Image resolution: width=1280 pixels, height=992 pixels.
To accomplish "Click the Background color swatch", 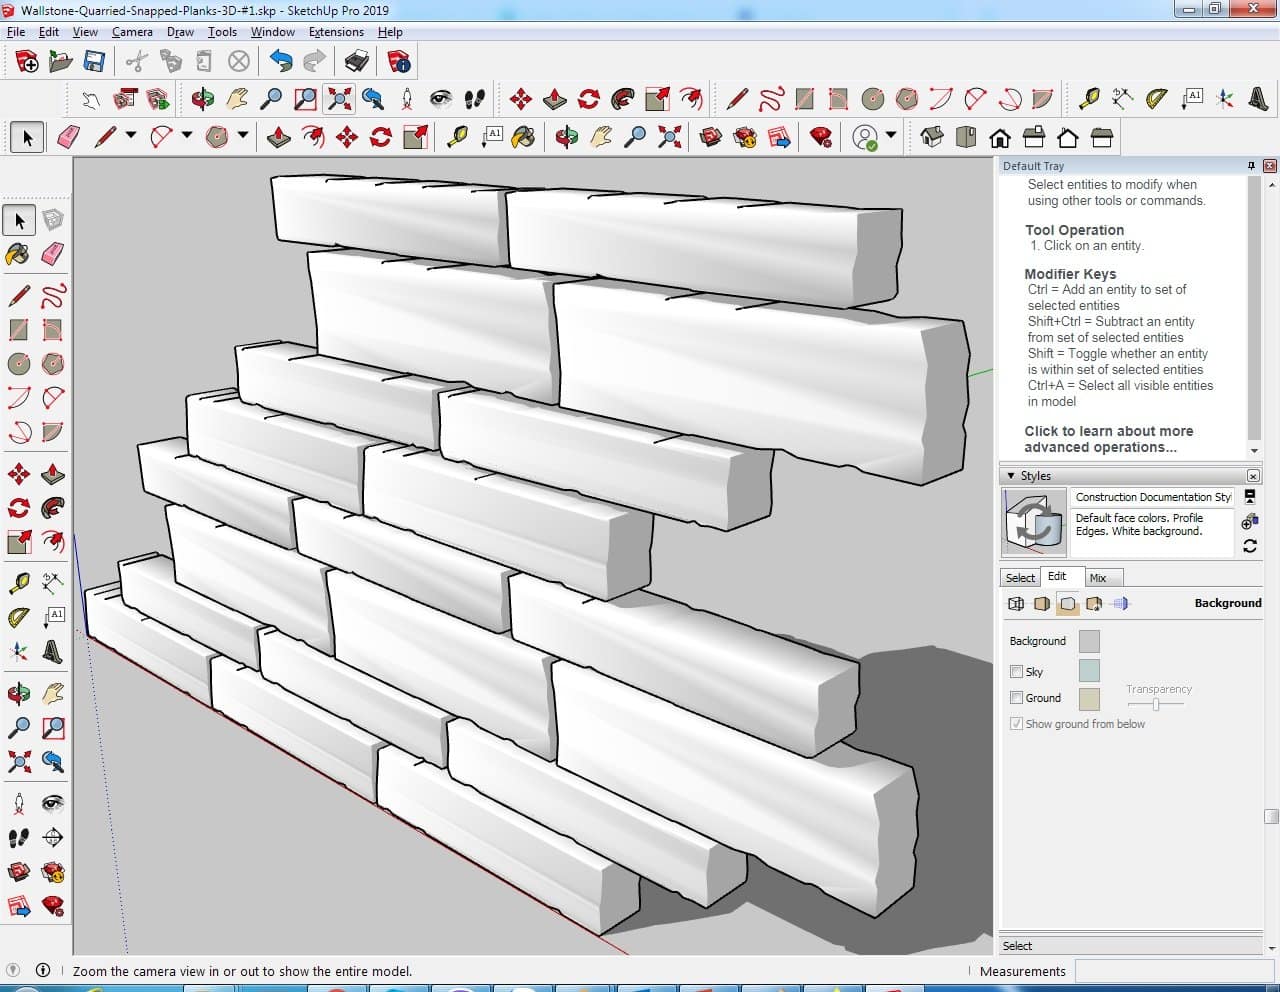I will (1089, 641).
